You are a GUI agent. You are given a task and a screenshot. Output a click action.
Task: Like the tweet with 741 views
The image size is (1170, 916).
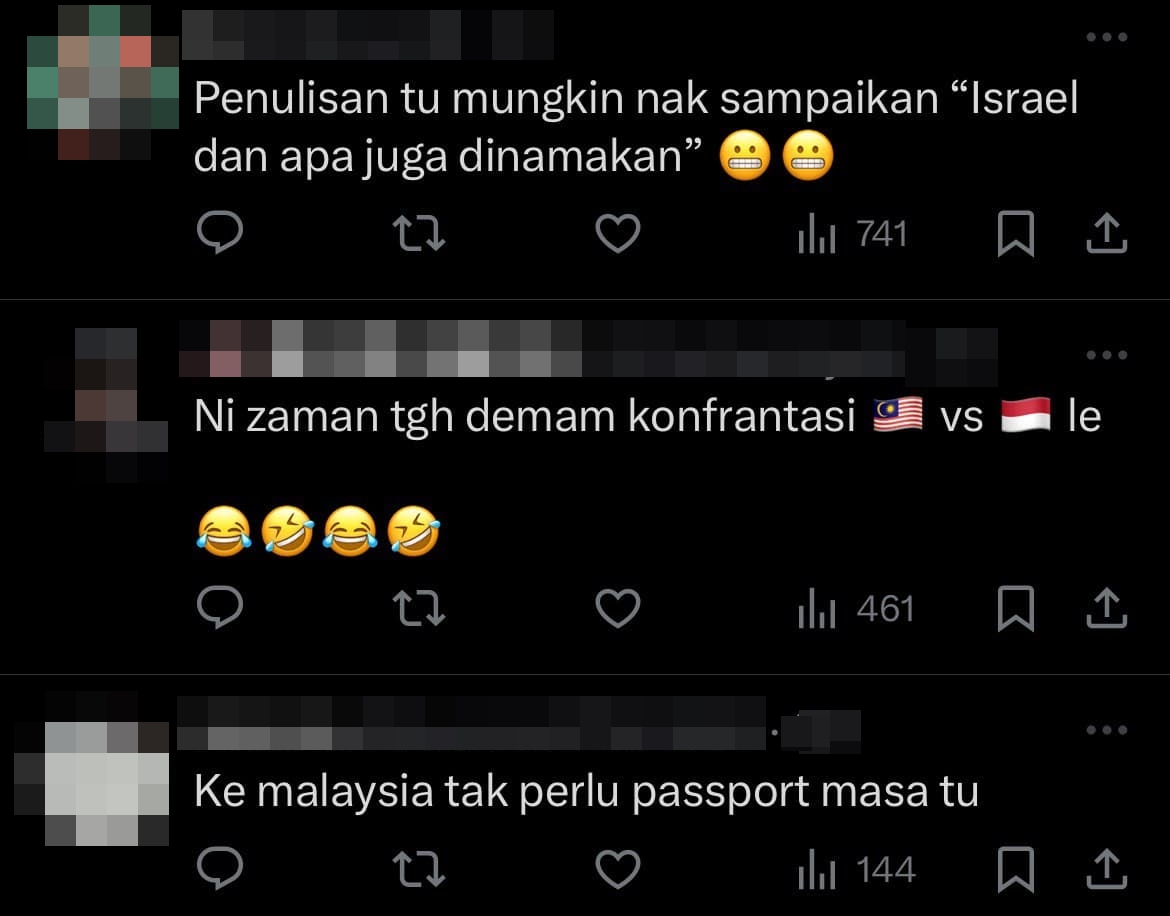[x=618, y=233]
